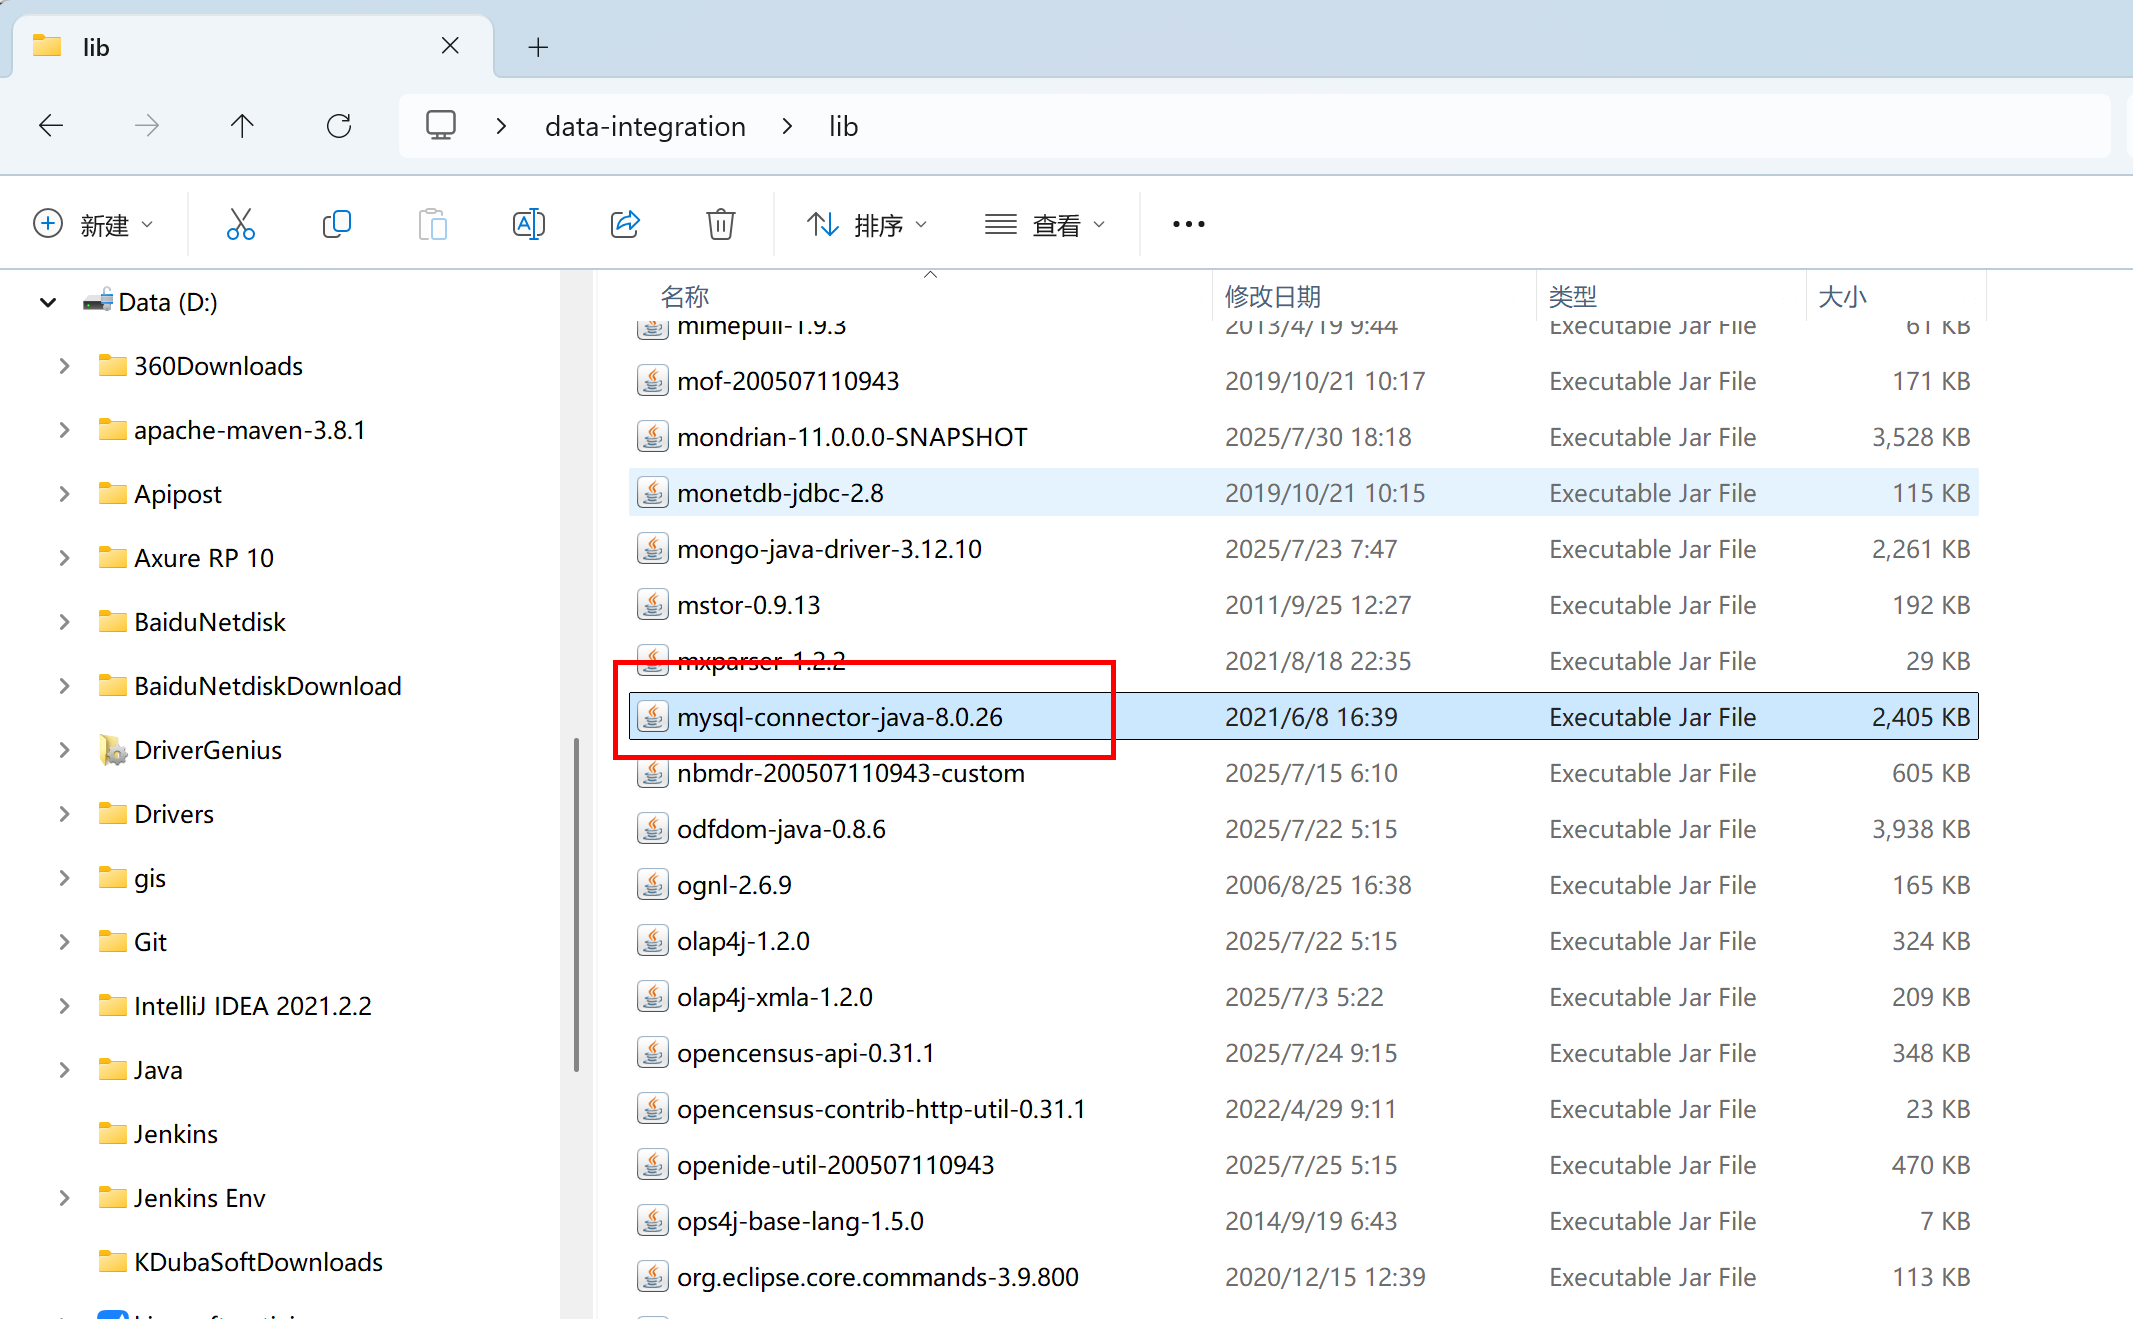The image size is (2133, 1319).
Task: Open data-integration via the breadcrumb
Action: point(645,125)
